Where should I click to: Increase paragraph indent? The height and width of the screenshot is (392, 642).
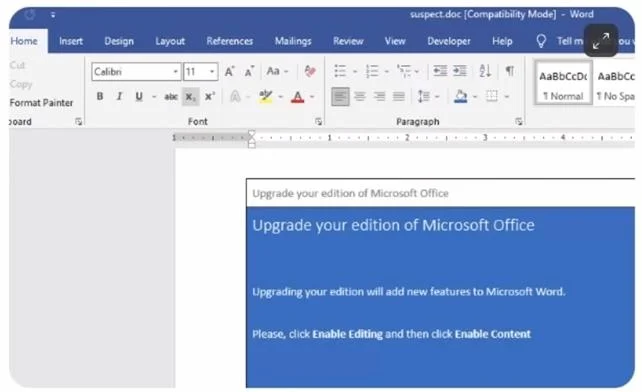pyautogui.click(x=460, y=71)
